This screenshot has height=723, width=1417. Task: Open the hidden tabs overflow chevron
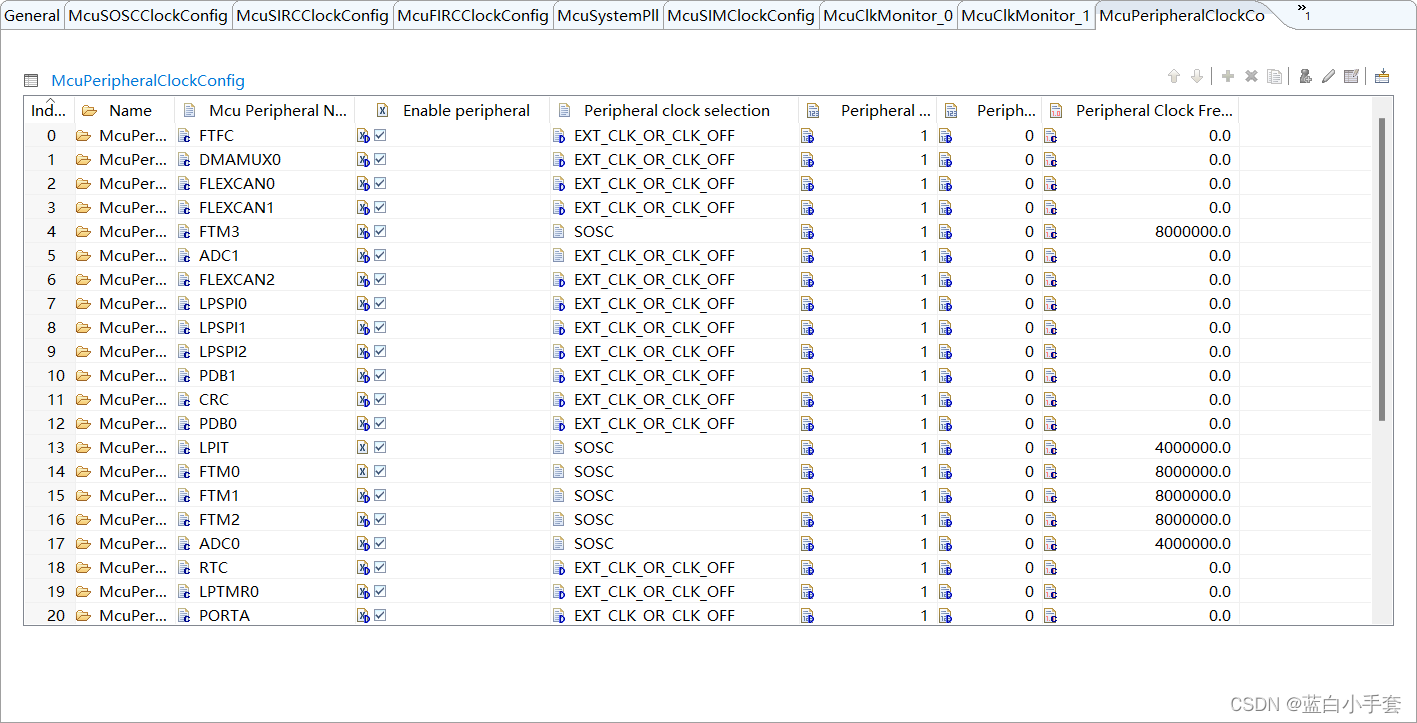1304,12
